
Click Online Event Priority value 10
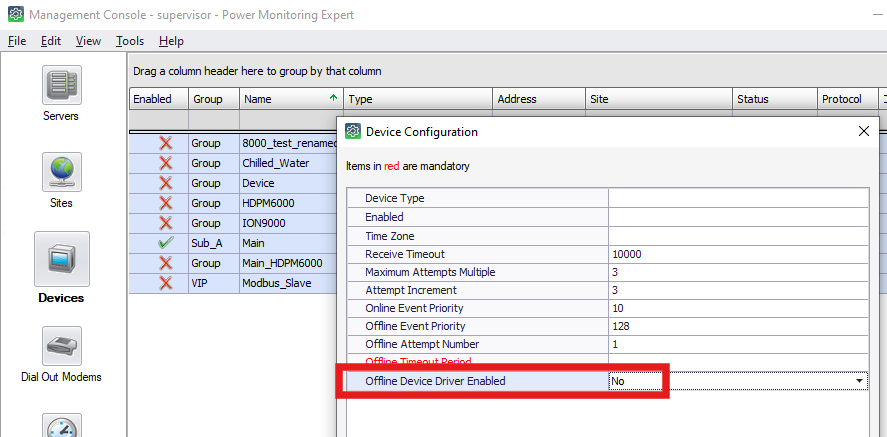738,308
